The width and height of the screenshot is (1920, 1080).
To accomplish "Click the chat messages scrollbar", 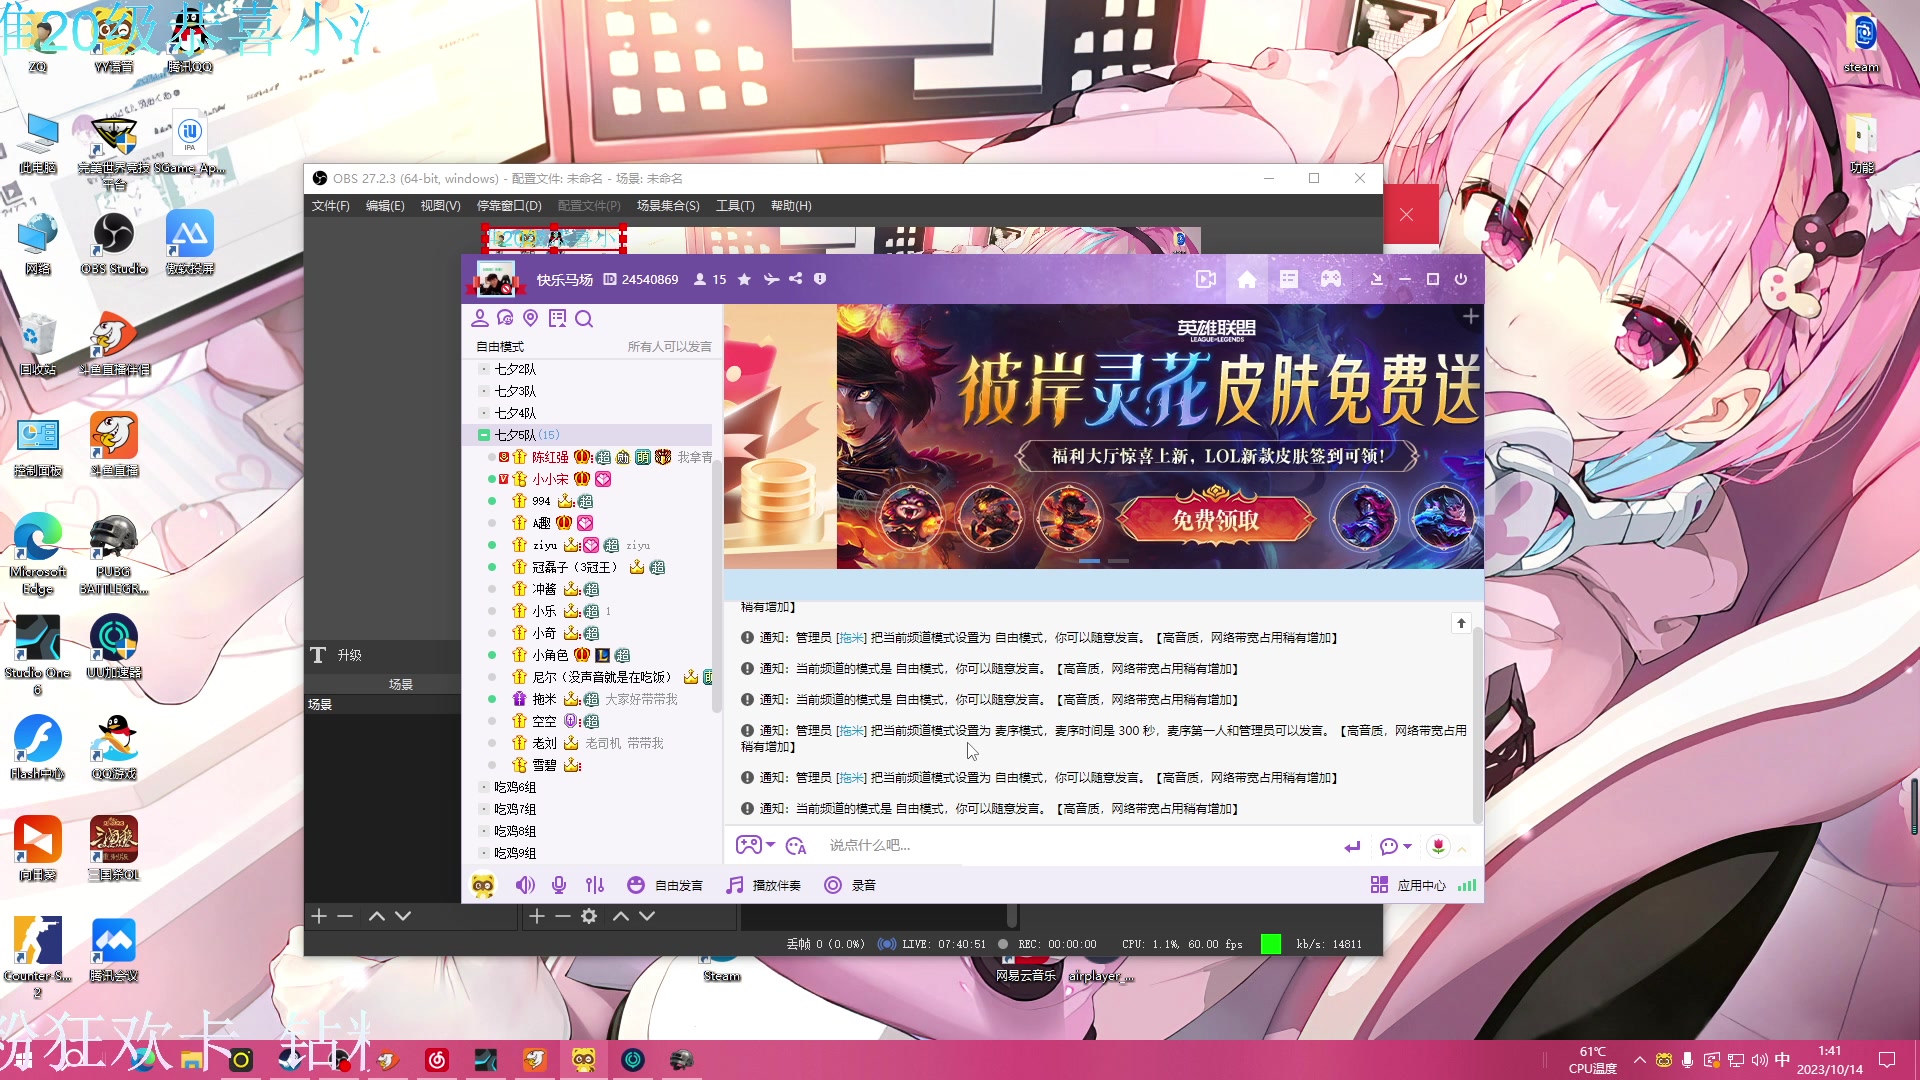I will (x=1478, y=725).
